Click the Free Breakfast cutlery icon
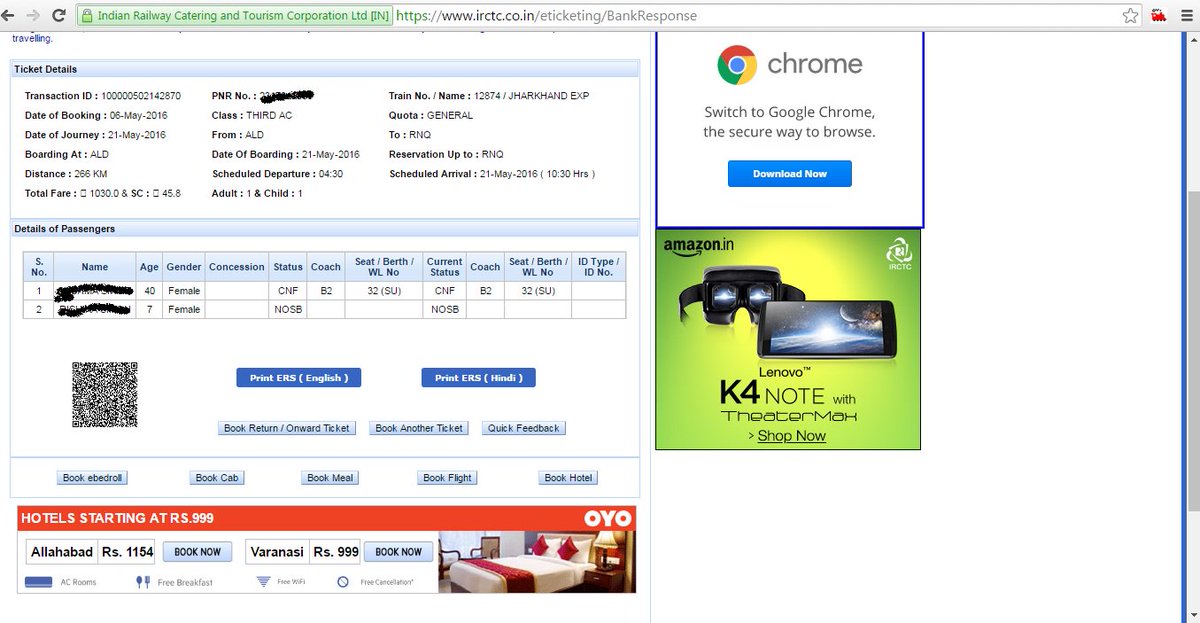 pyautogui.click(x=142, y=581)
